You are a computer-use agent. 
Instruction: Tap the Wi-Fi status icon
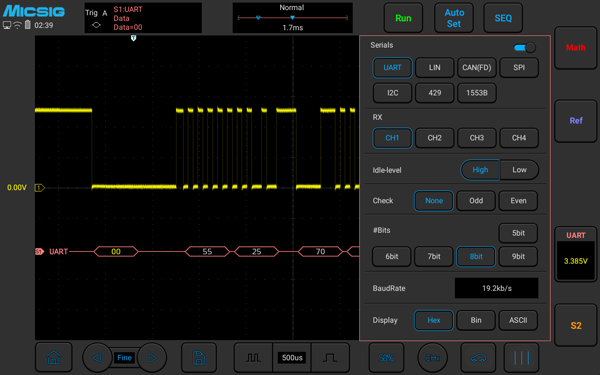[x=17, y=25]
